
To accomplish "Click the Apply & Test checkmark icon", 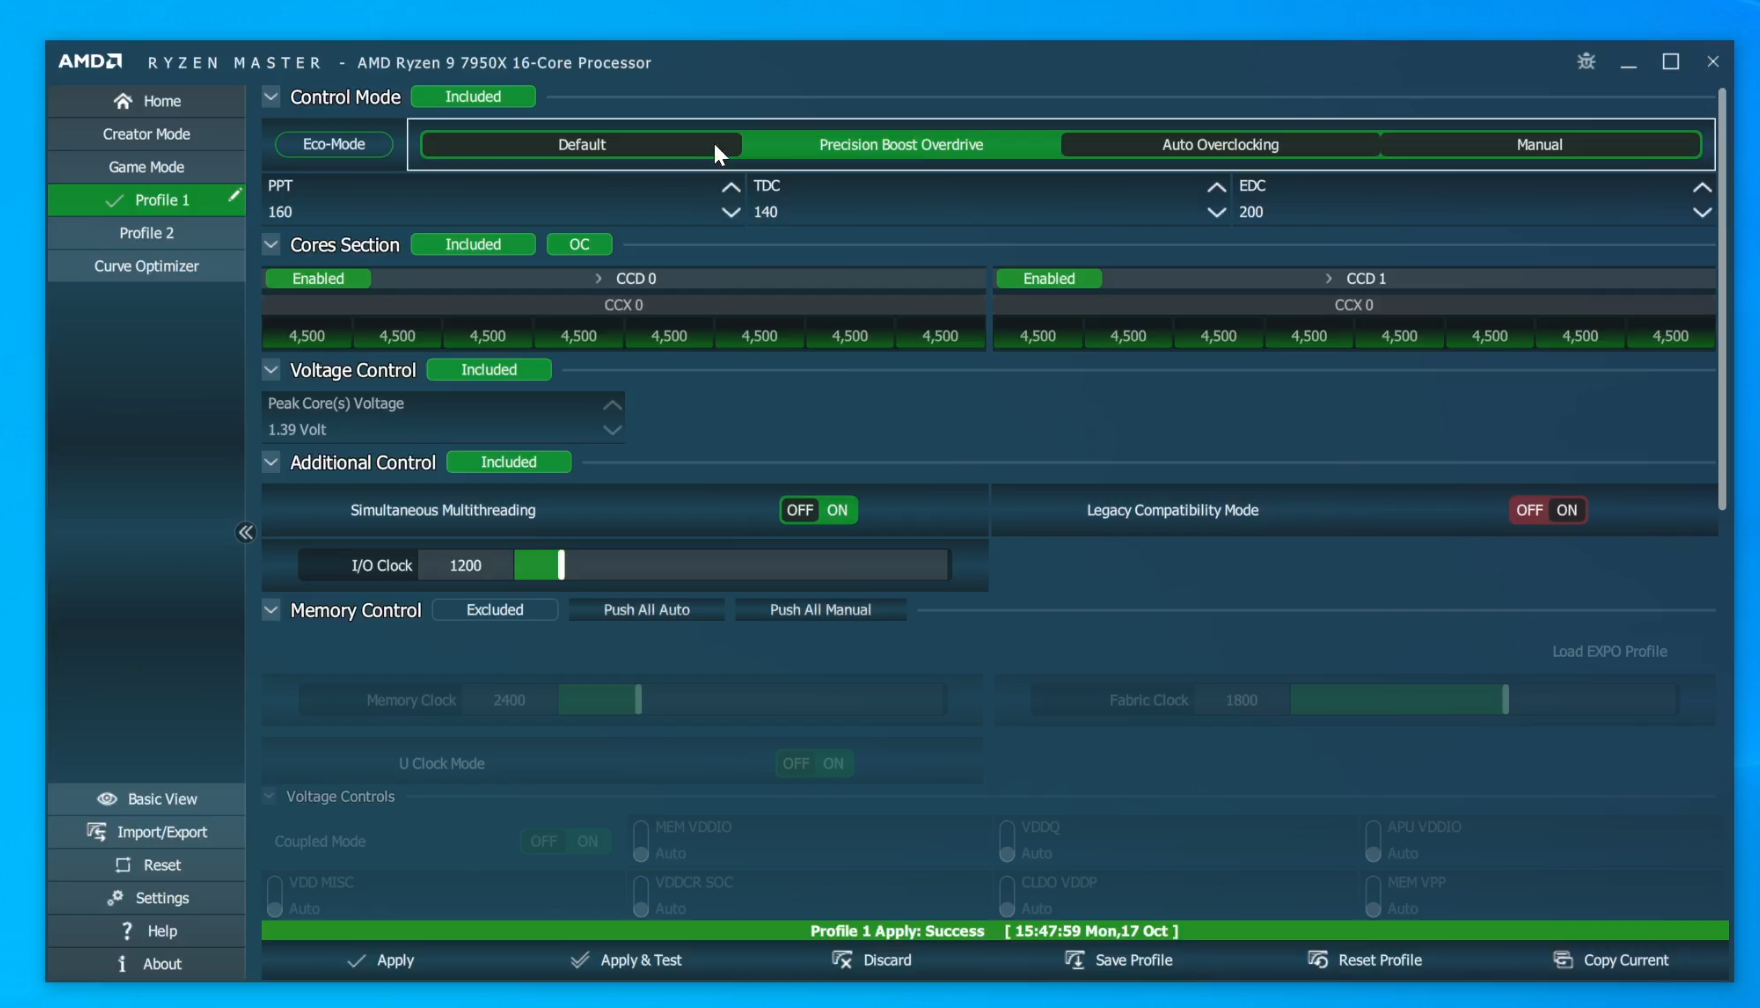I will point(580,960).
